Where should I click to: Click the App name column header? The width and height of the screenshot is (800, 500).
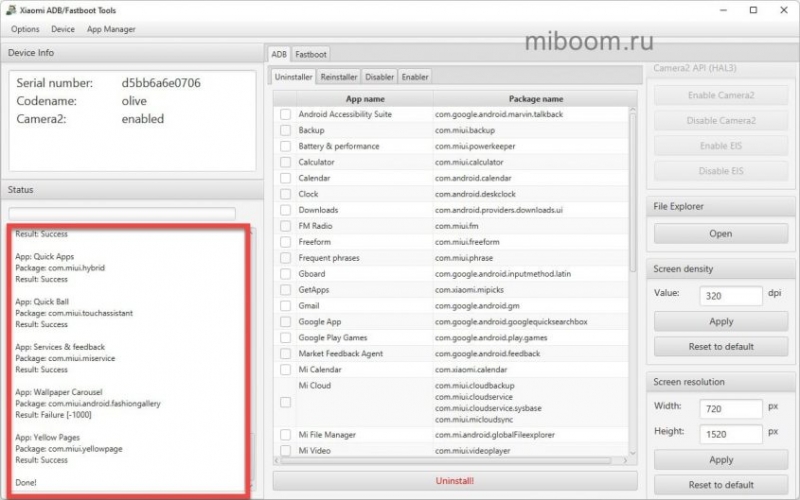tap(365, 99)
